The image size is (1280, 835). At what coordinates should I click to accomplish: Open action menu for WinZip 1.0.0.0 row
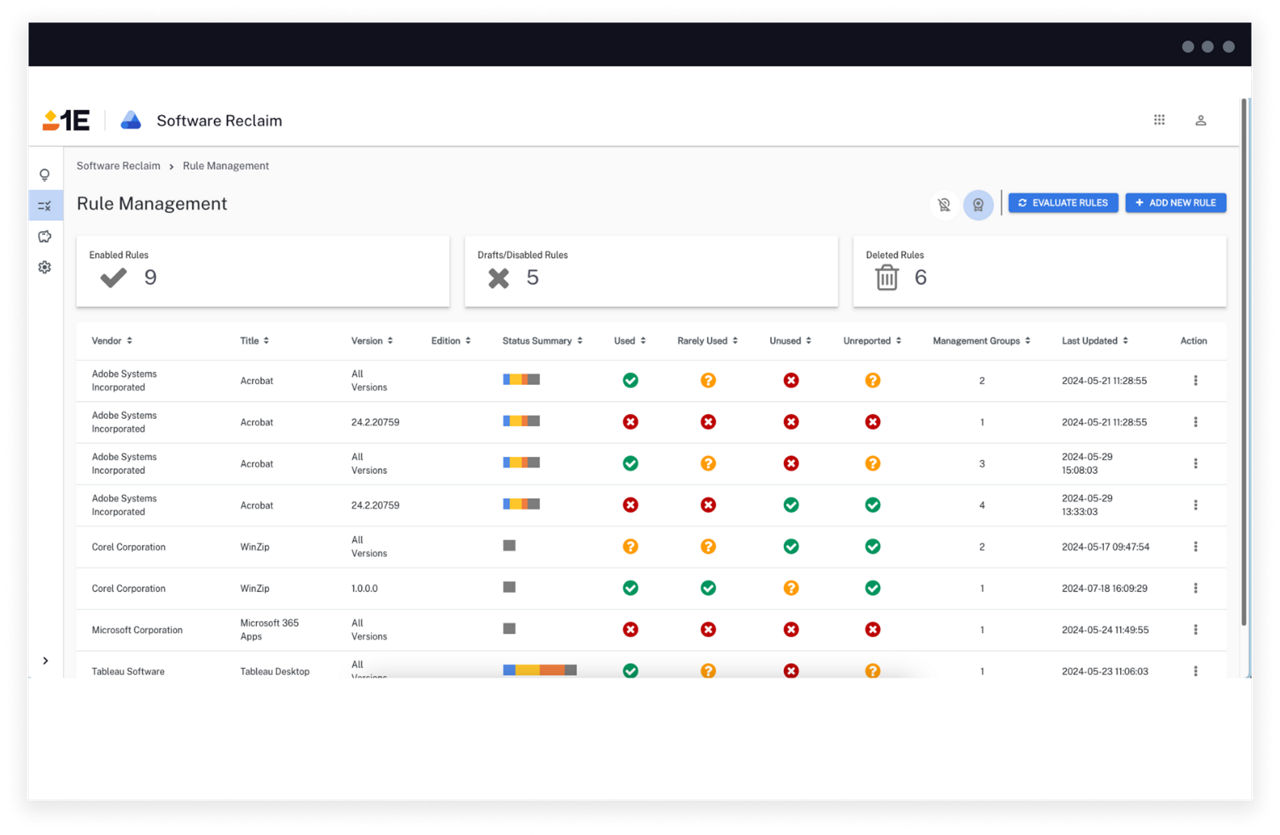tap(1195, 588)
